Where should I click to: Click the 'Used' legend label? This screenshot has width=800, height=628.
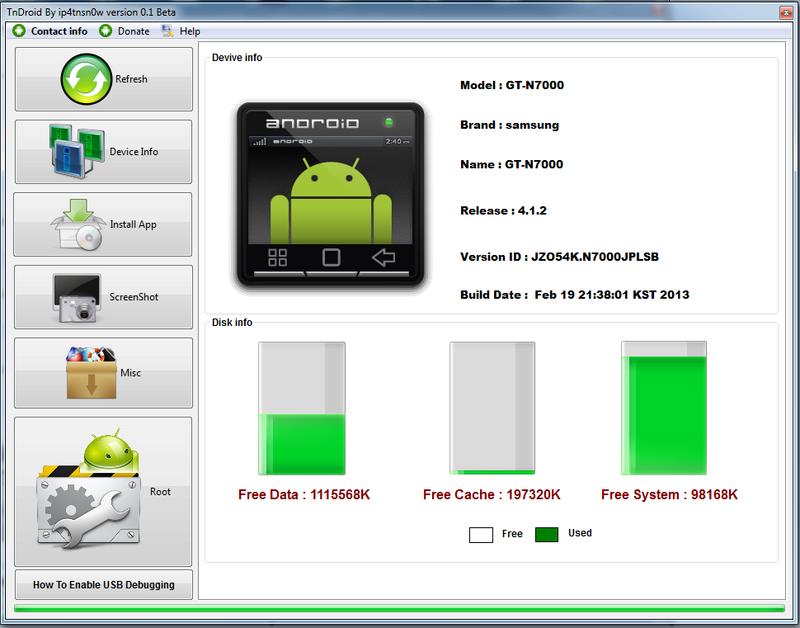point(580,533)
